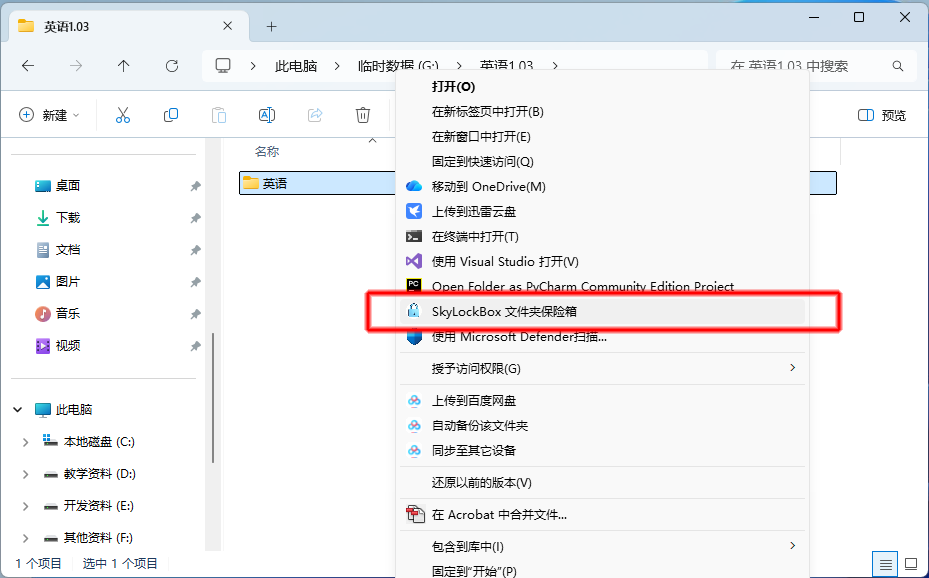Expand 开发资料 (E:) drive node

(x=25, y=506)
